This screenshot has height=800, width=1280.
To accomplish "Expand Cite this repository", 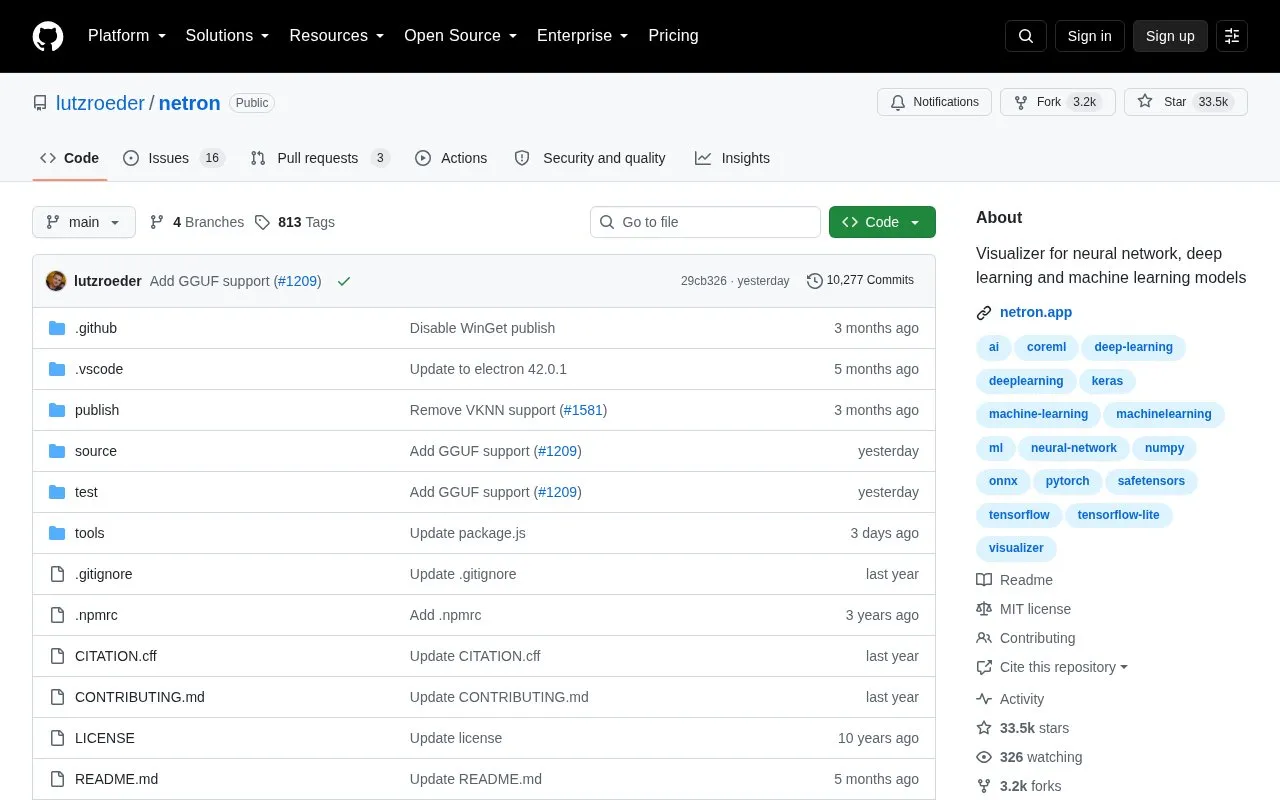I will (x=1052, y=667).
